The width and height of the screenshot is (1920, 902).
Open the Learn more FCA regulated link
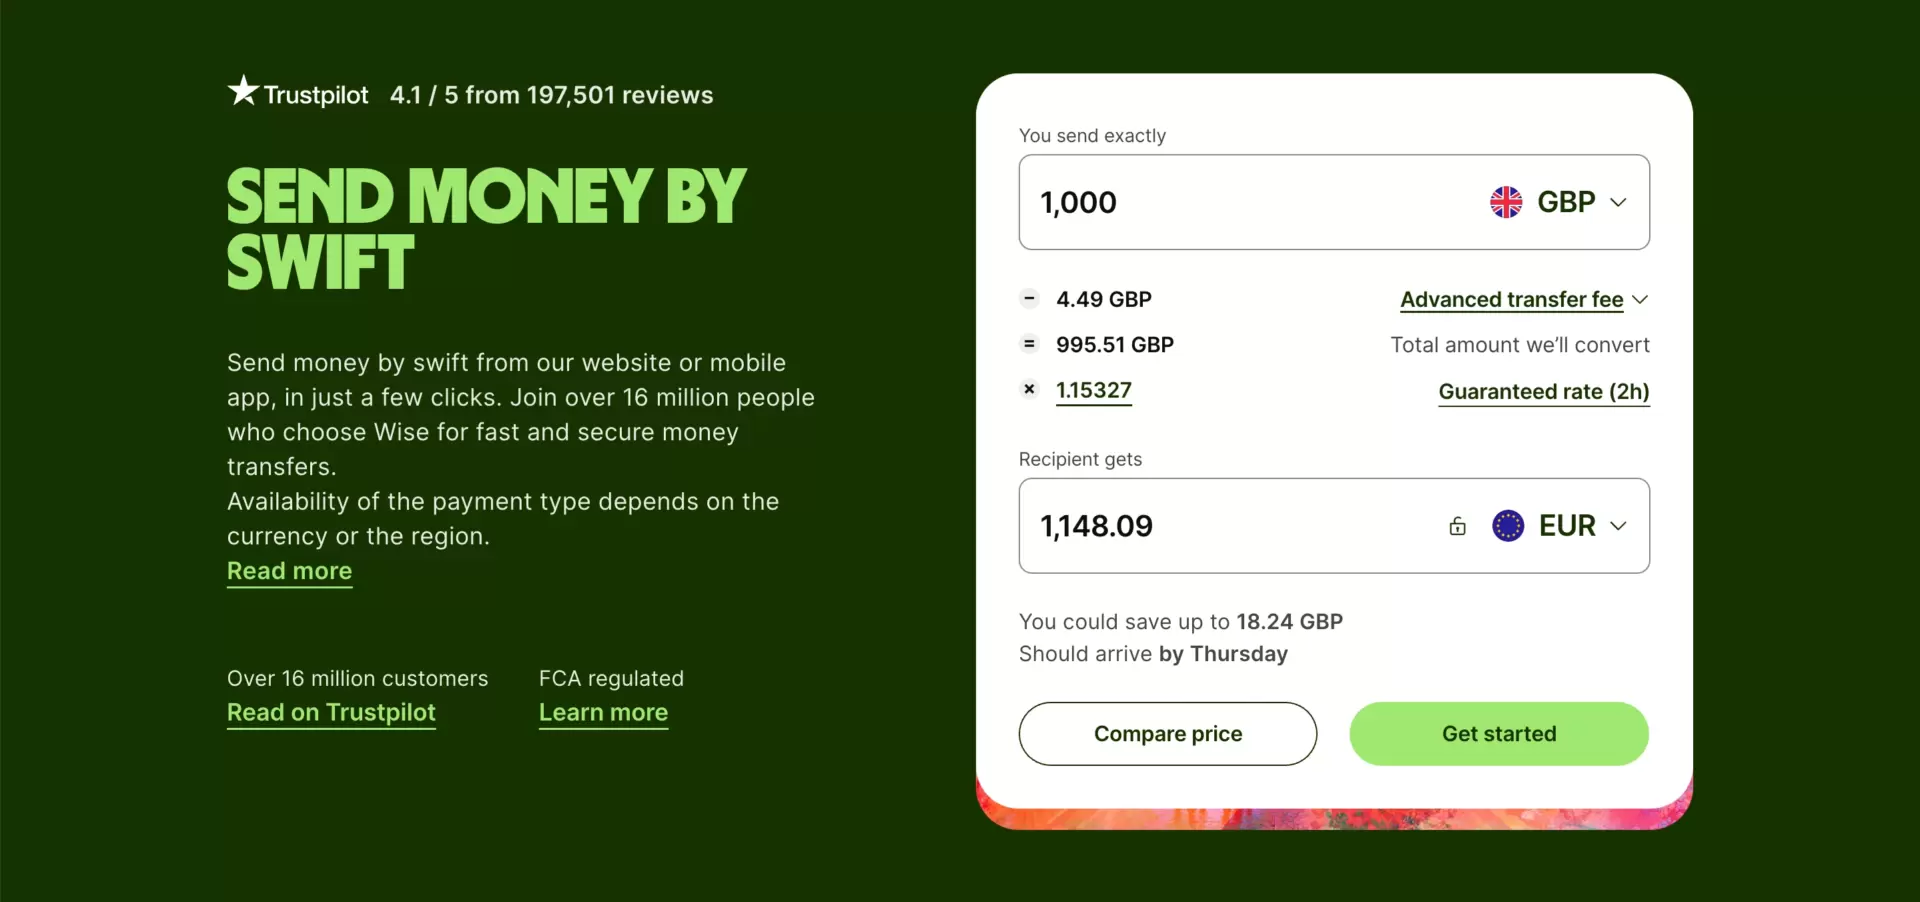point(603,712)
